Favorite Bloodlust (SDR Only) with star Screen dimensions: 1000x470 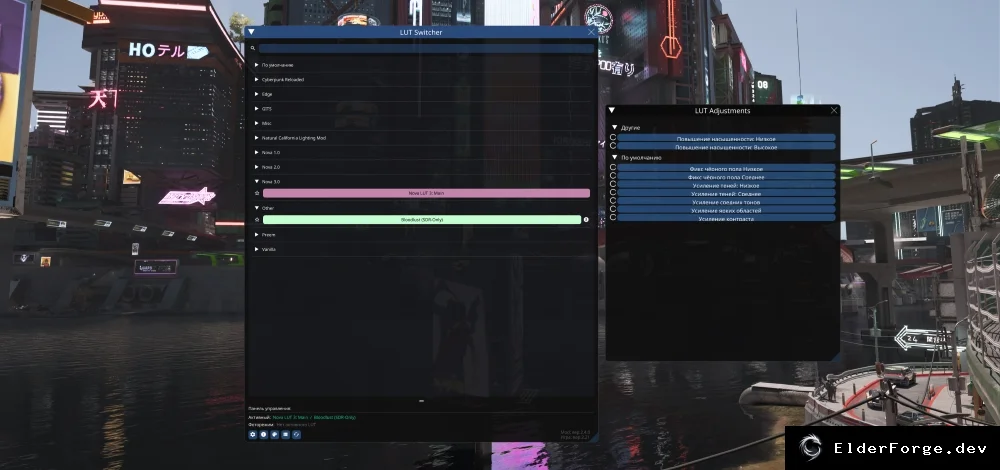tap(257, 220)
